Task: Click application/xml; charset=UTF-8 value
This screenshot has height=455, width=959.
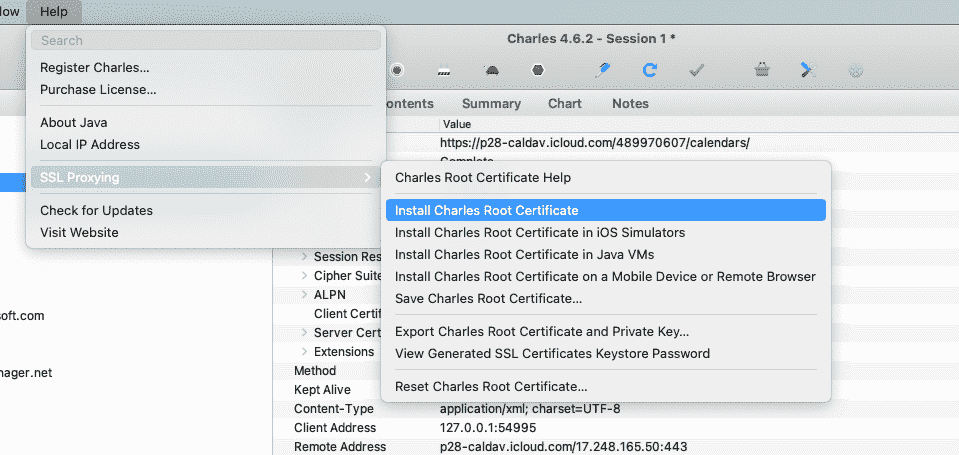Action: coord(530,409)
